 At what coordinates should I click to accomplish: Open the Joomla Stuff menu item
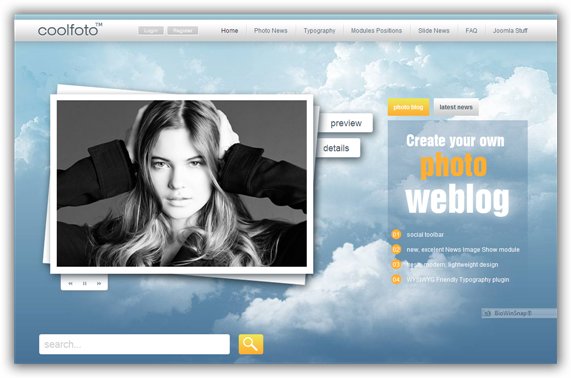tap(510, 31)
